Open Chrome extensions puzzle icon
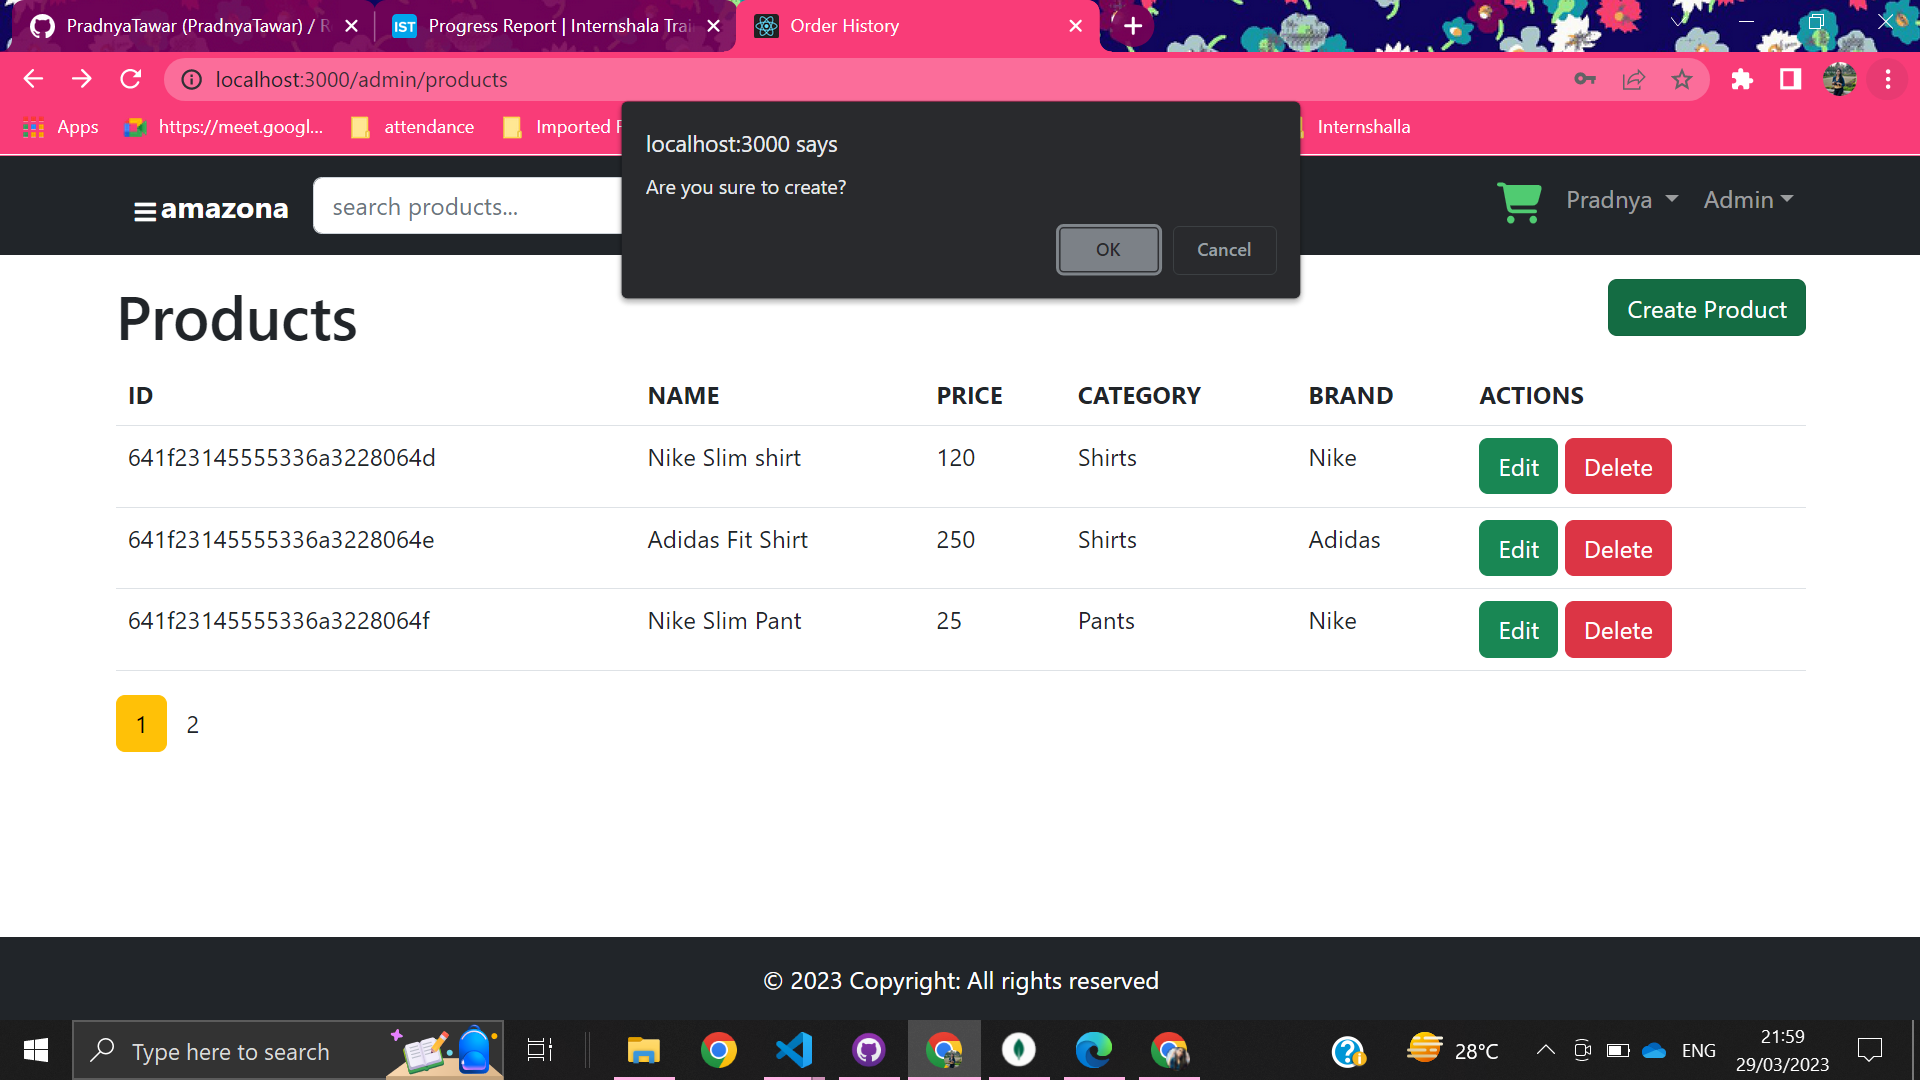This screenshot has width=1920, height=1080. click(1742, 80)
